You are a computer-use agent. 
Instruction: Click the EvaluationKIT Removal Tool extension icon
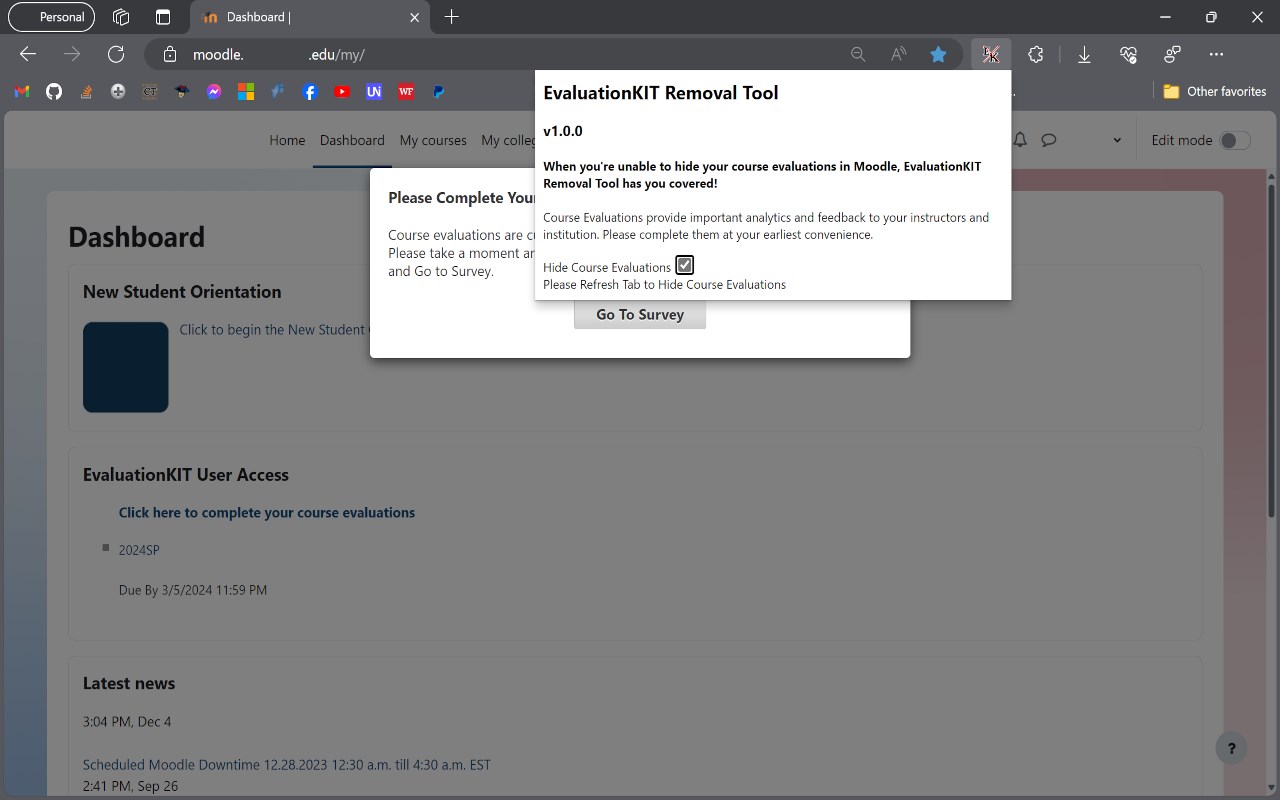(991, 55)
